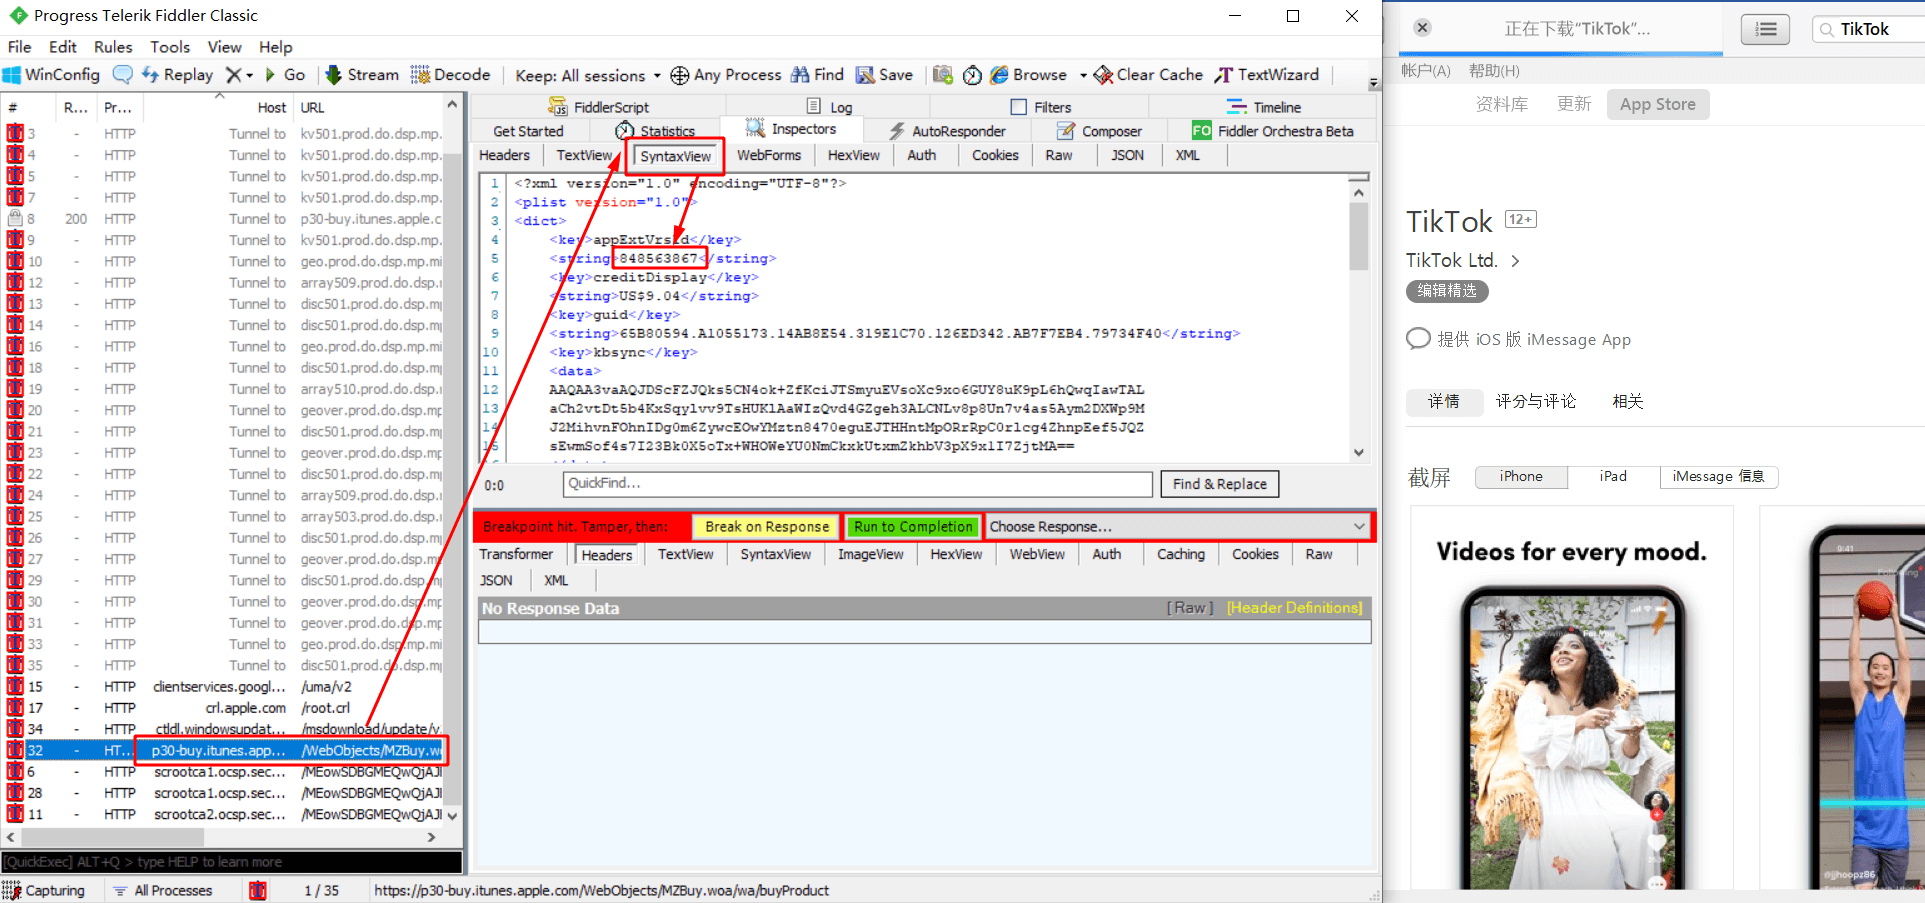Toggle the Decode option
The image size is (1925, 903).
[x=450, y=75]
